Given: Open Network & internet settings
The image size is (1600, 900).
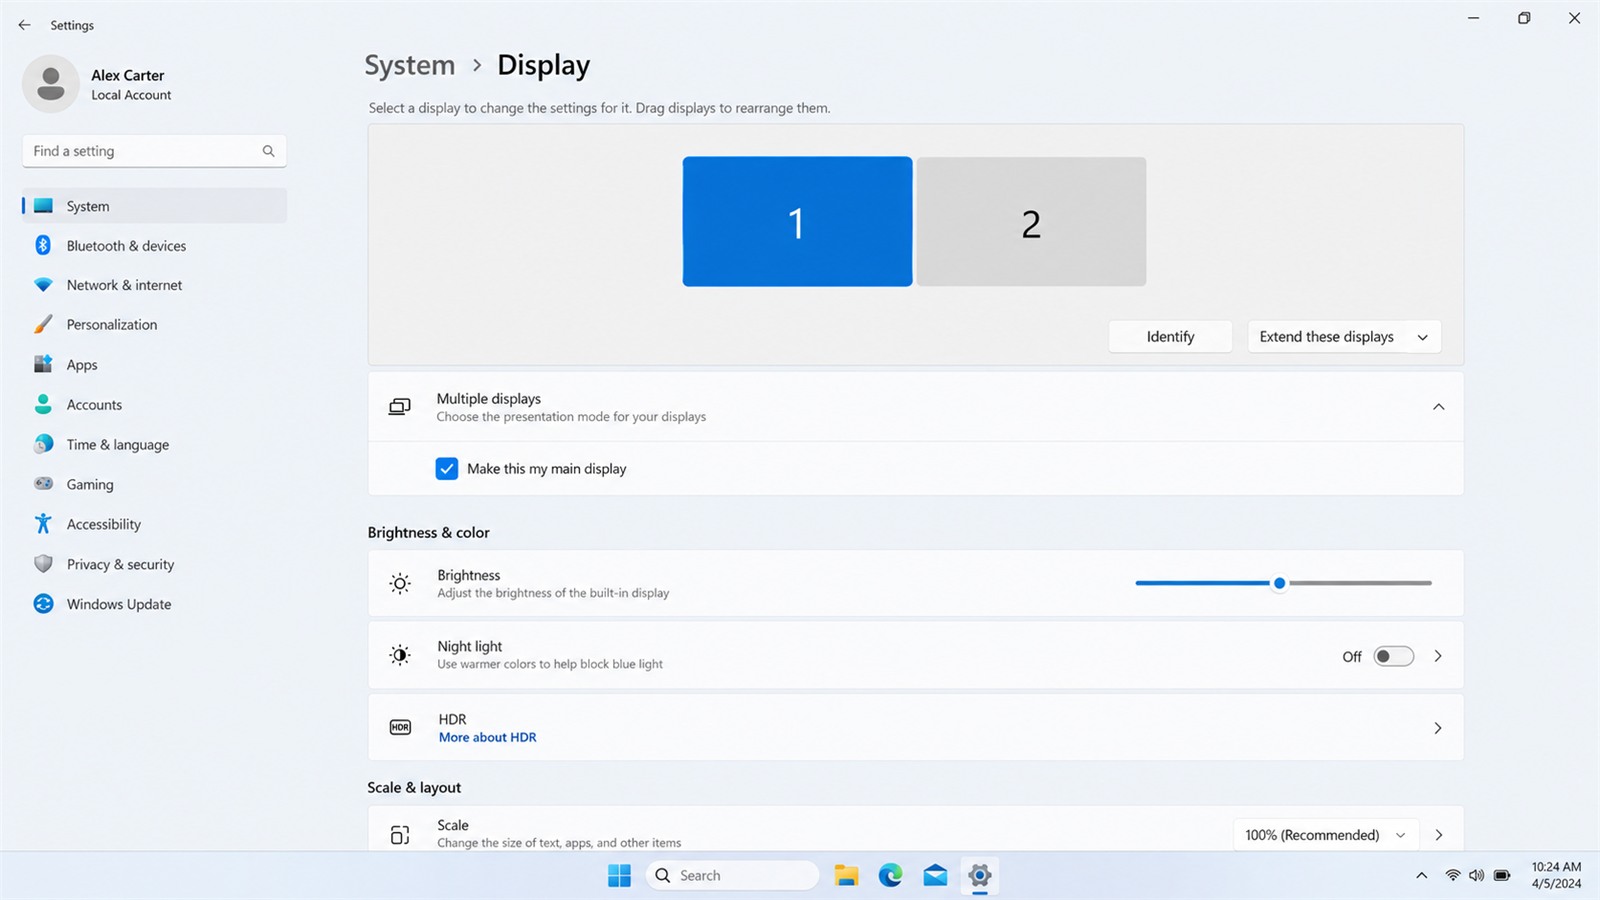Looking at the screenshot, I should click(x=154, y=285).
